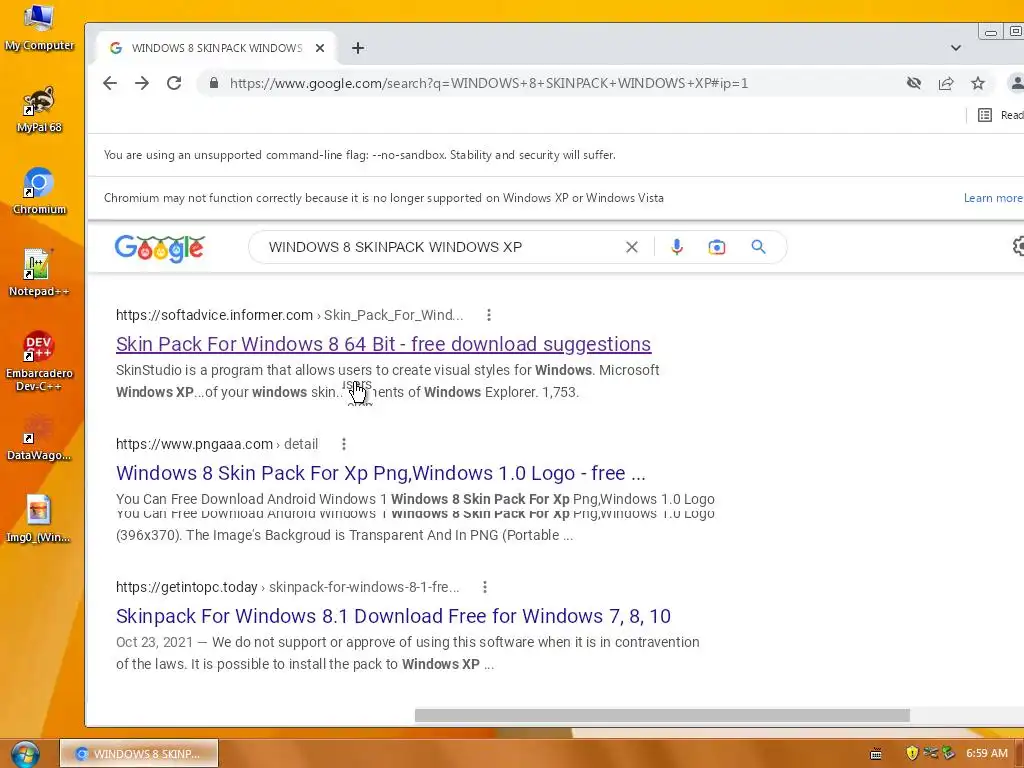Click the blue search magnifier button
Screen dimensions: 1024x768
pos(758,247)
